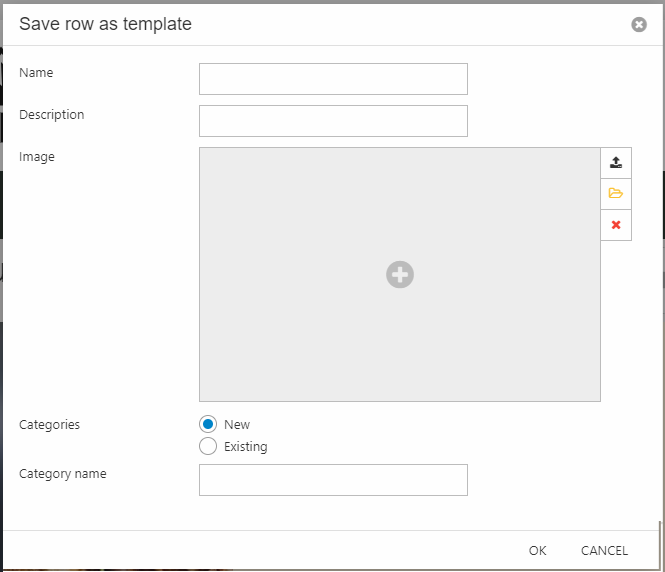Click the plus icon in image placeholder
The height and width of the screenshot is (572, 665).
pyautogui.click(x=400, y=275)
